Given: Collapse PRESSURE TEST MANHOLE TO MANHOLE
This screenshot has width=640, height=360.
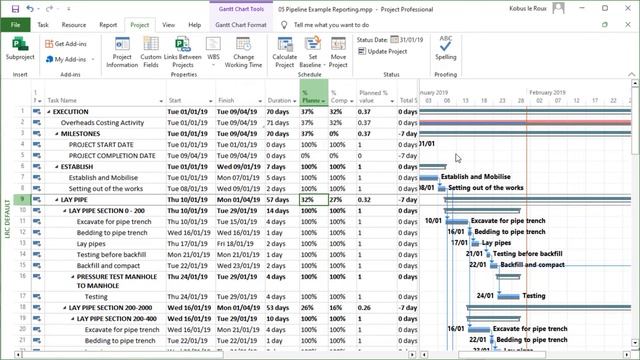Looking at the screenshot, I should (73, 277).
